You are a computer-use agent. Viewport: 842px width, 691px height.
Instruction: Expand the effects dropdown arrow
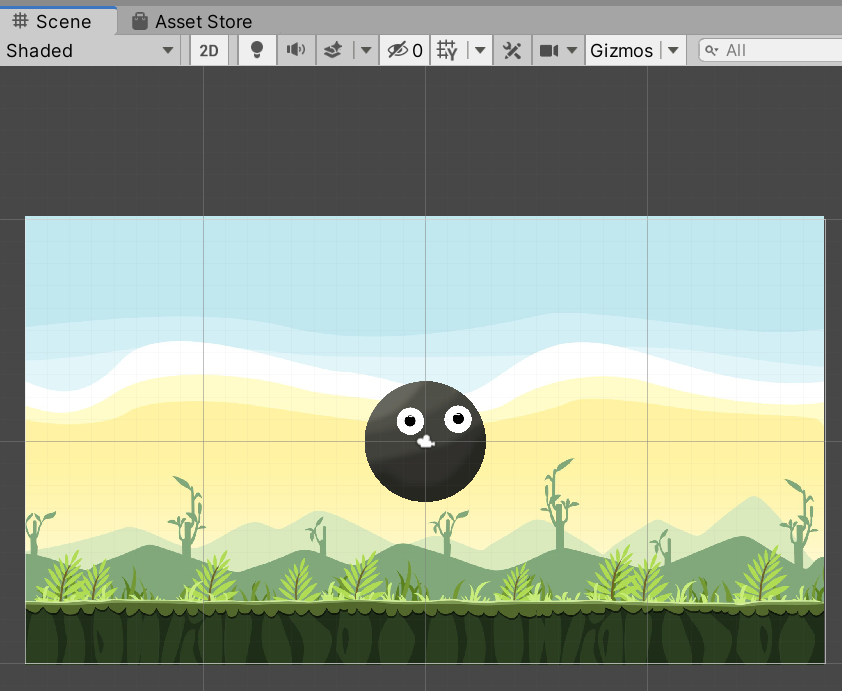click(365, 50)
